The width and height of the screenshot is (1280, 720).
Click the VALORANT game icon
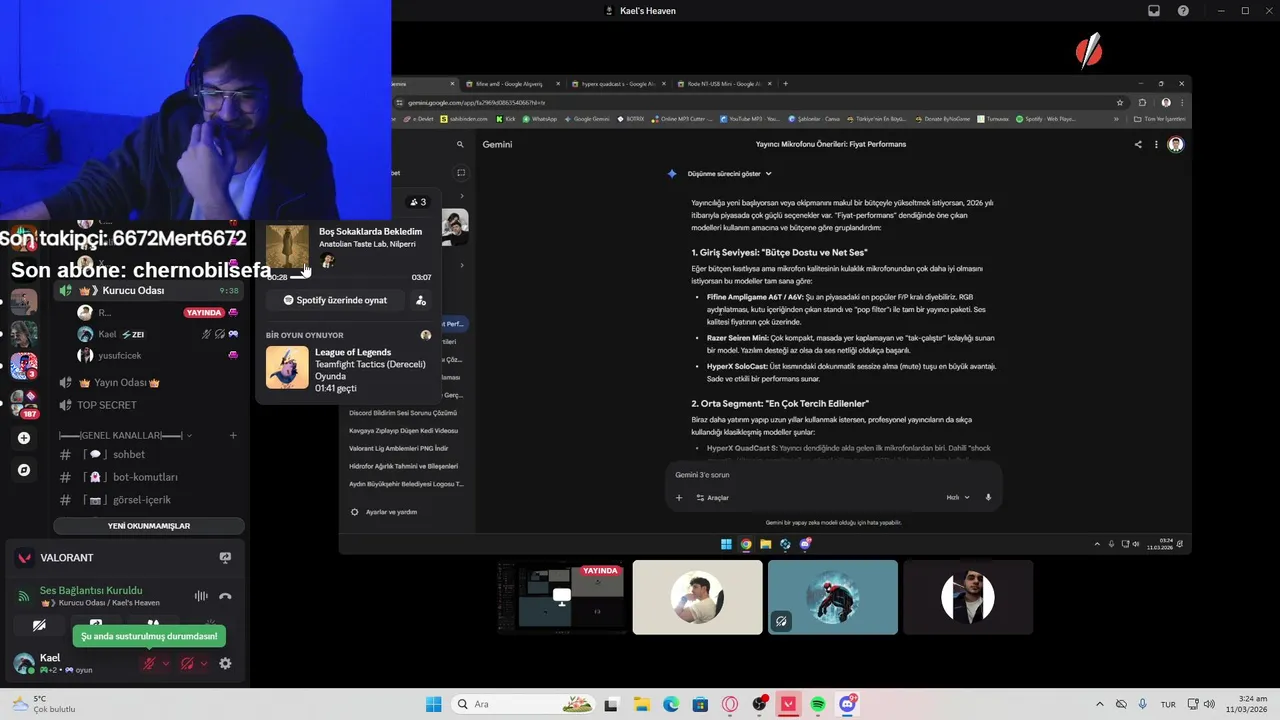(24, 558)
